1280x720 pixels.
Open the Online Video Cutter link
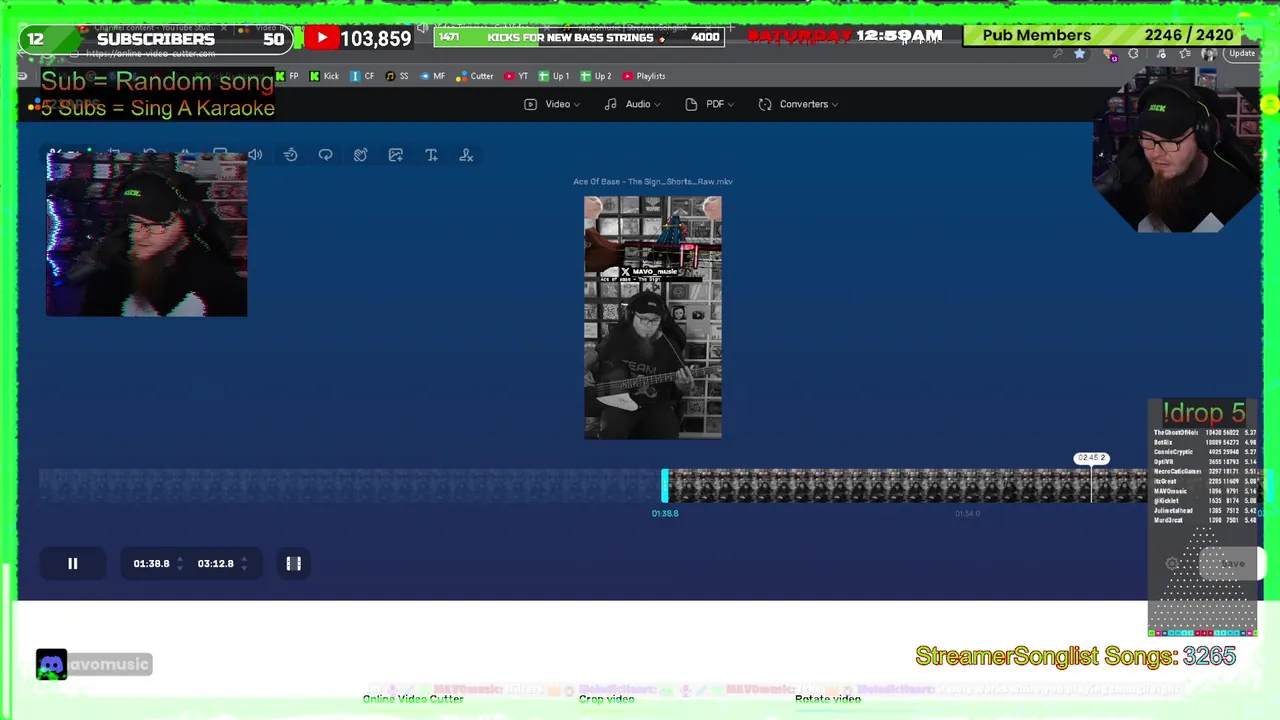click(413, 699)
